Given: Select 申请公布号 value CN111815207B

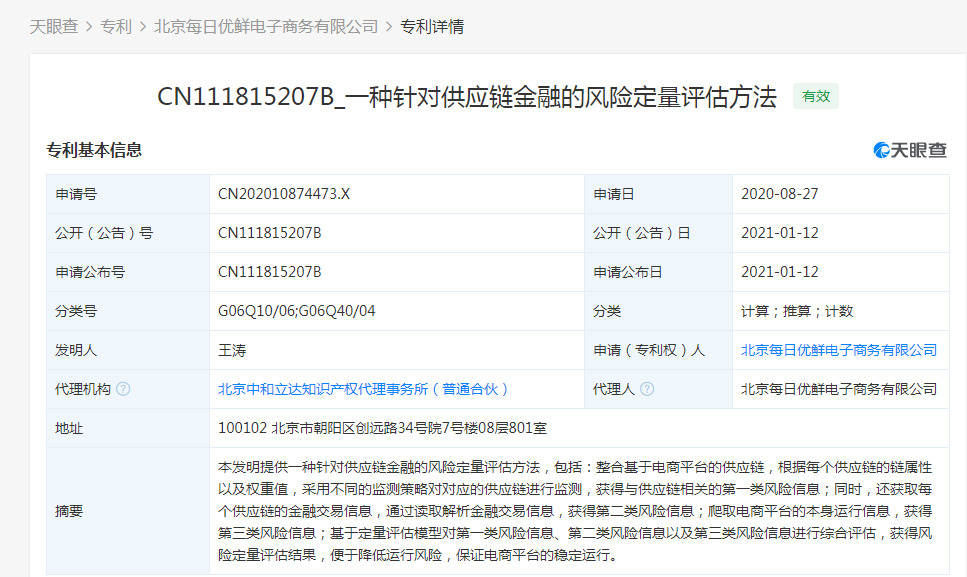Looking at the screenshot, I should pyautogui.click(x=270, y=272).
